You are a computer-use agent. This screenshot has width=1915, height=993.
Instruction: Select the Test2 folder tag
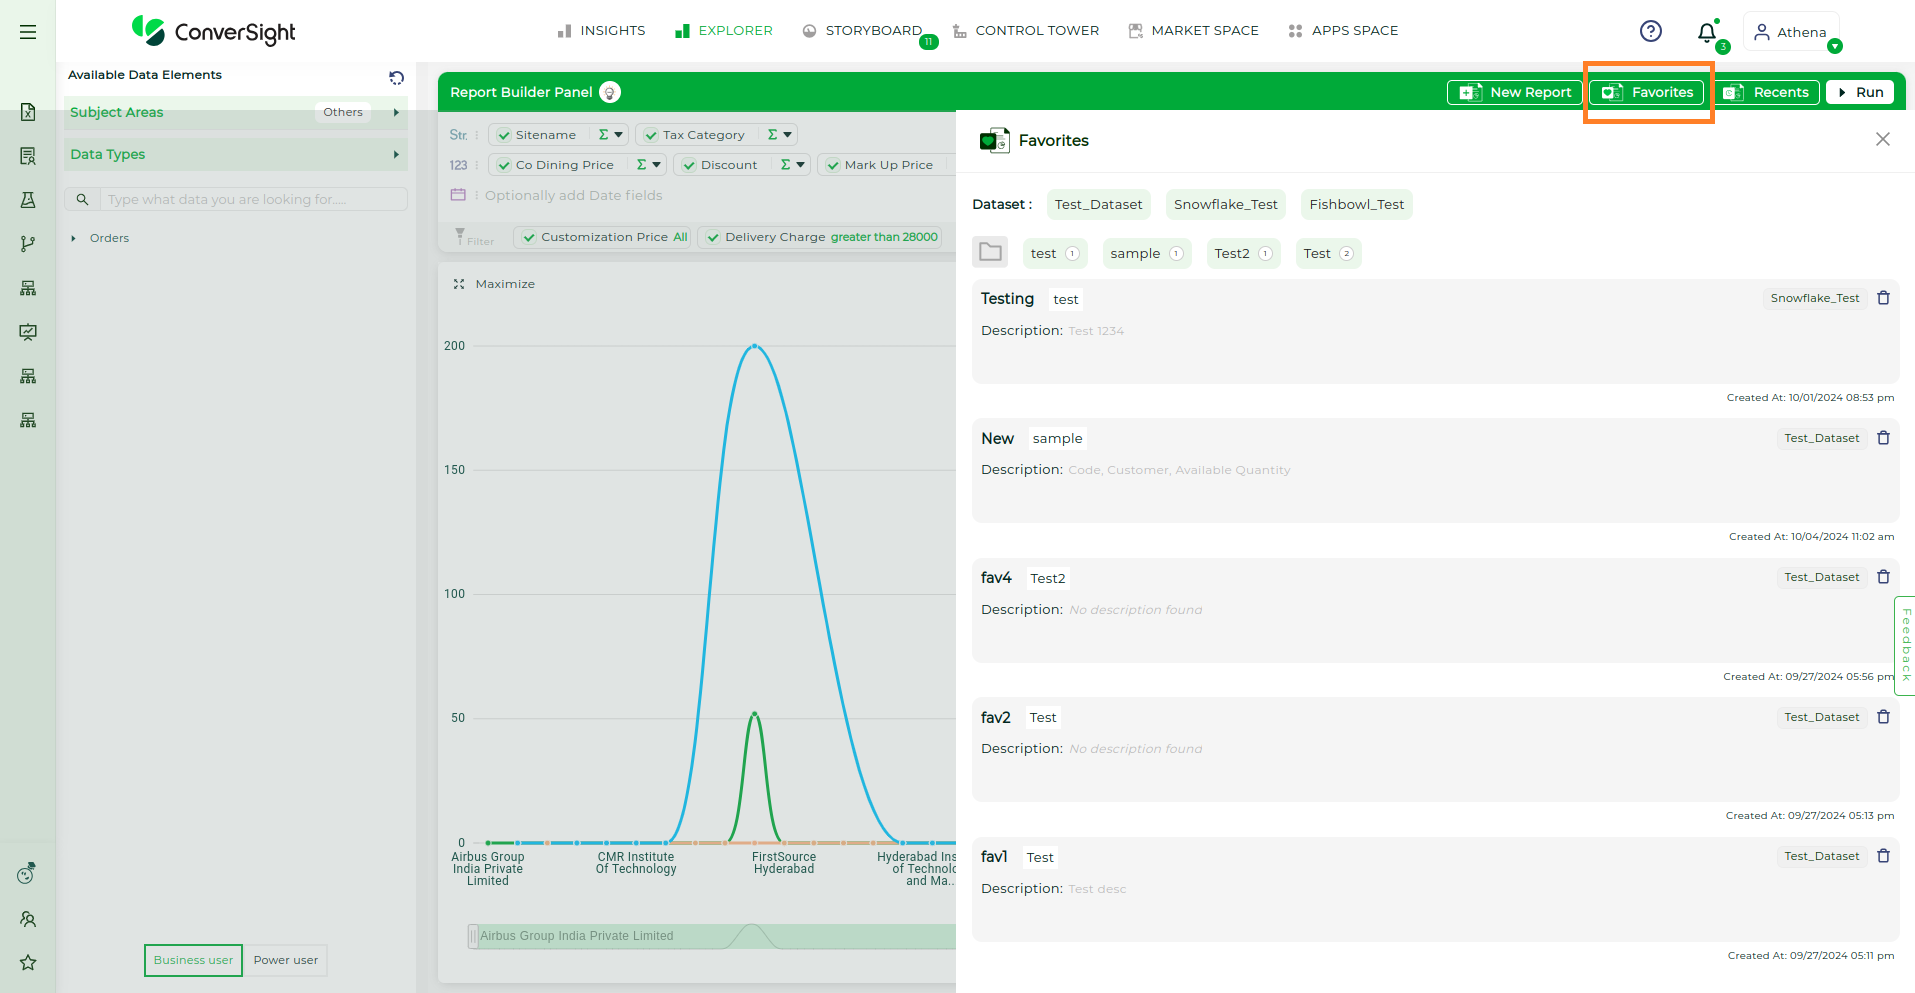pyautogui.click(x=1243, y=253)
